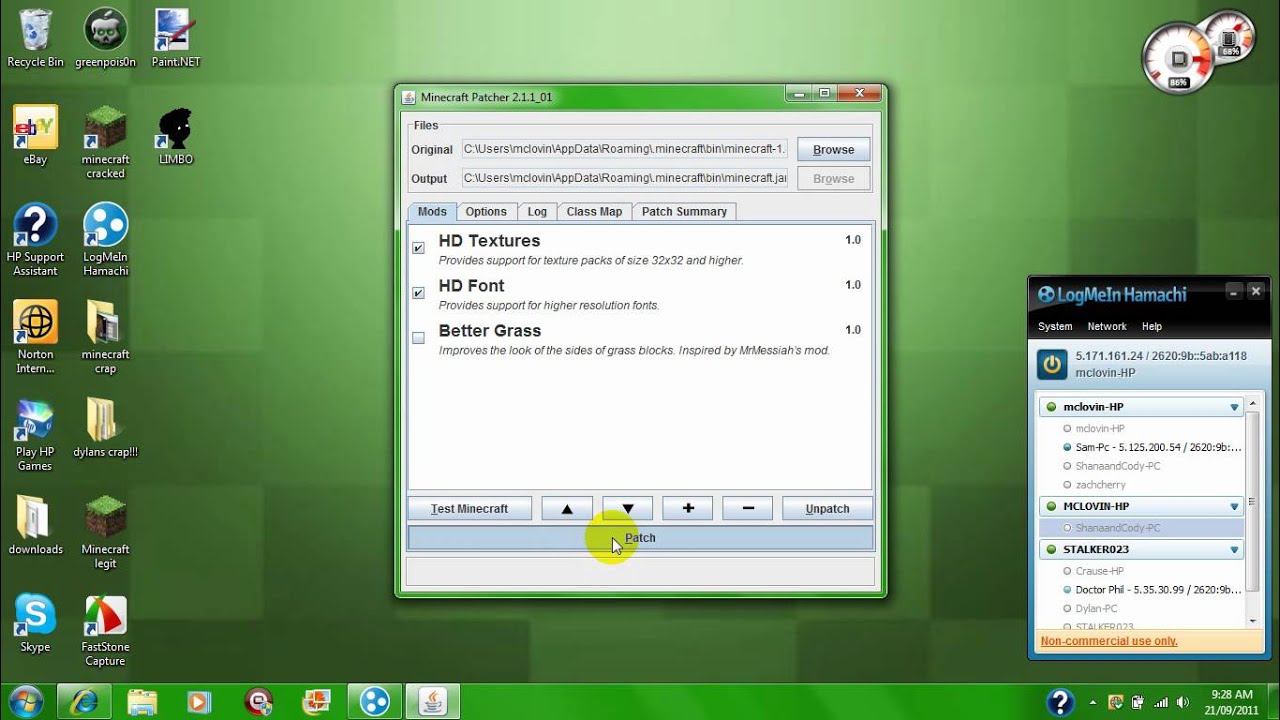This screenshot has height=720, width=1280.
Task: Select the Better Grass mod row title
Action: coord(490,331)
